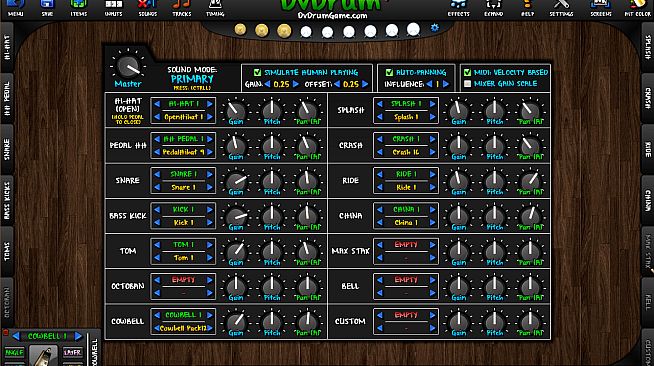Screen dimensions: 654x366
Task: Enable Simulate Human Playing checkbox
Action: click(257, 73)
